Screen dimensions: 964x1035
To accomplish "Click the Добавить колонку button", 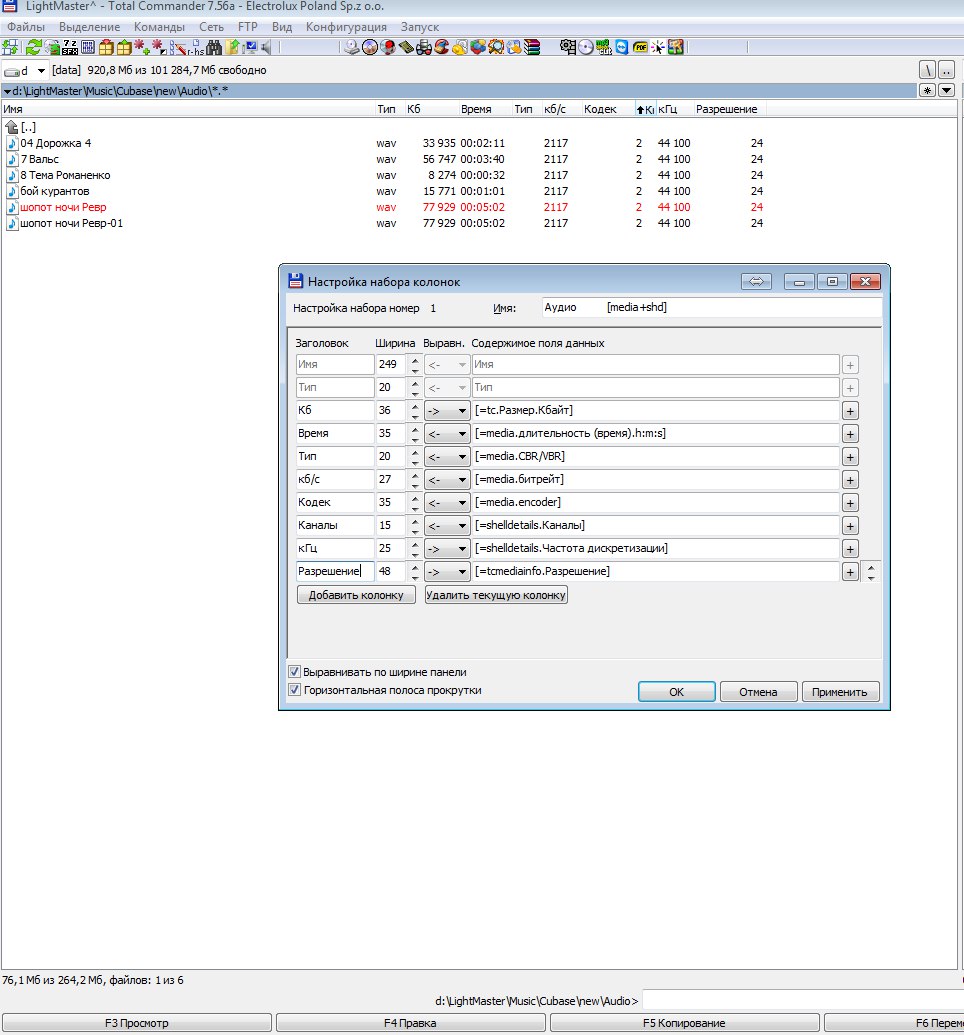I will [356, 595].
